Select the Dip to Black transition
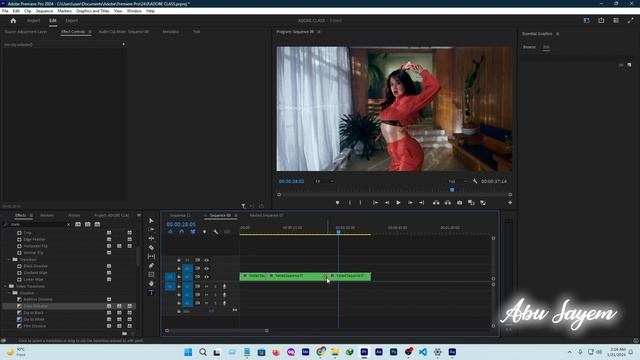The height and width of the screenshot is (360, 640). coord(33,313)
